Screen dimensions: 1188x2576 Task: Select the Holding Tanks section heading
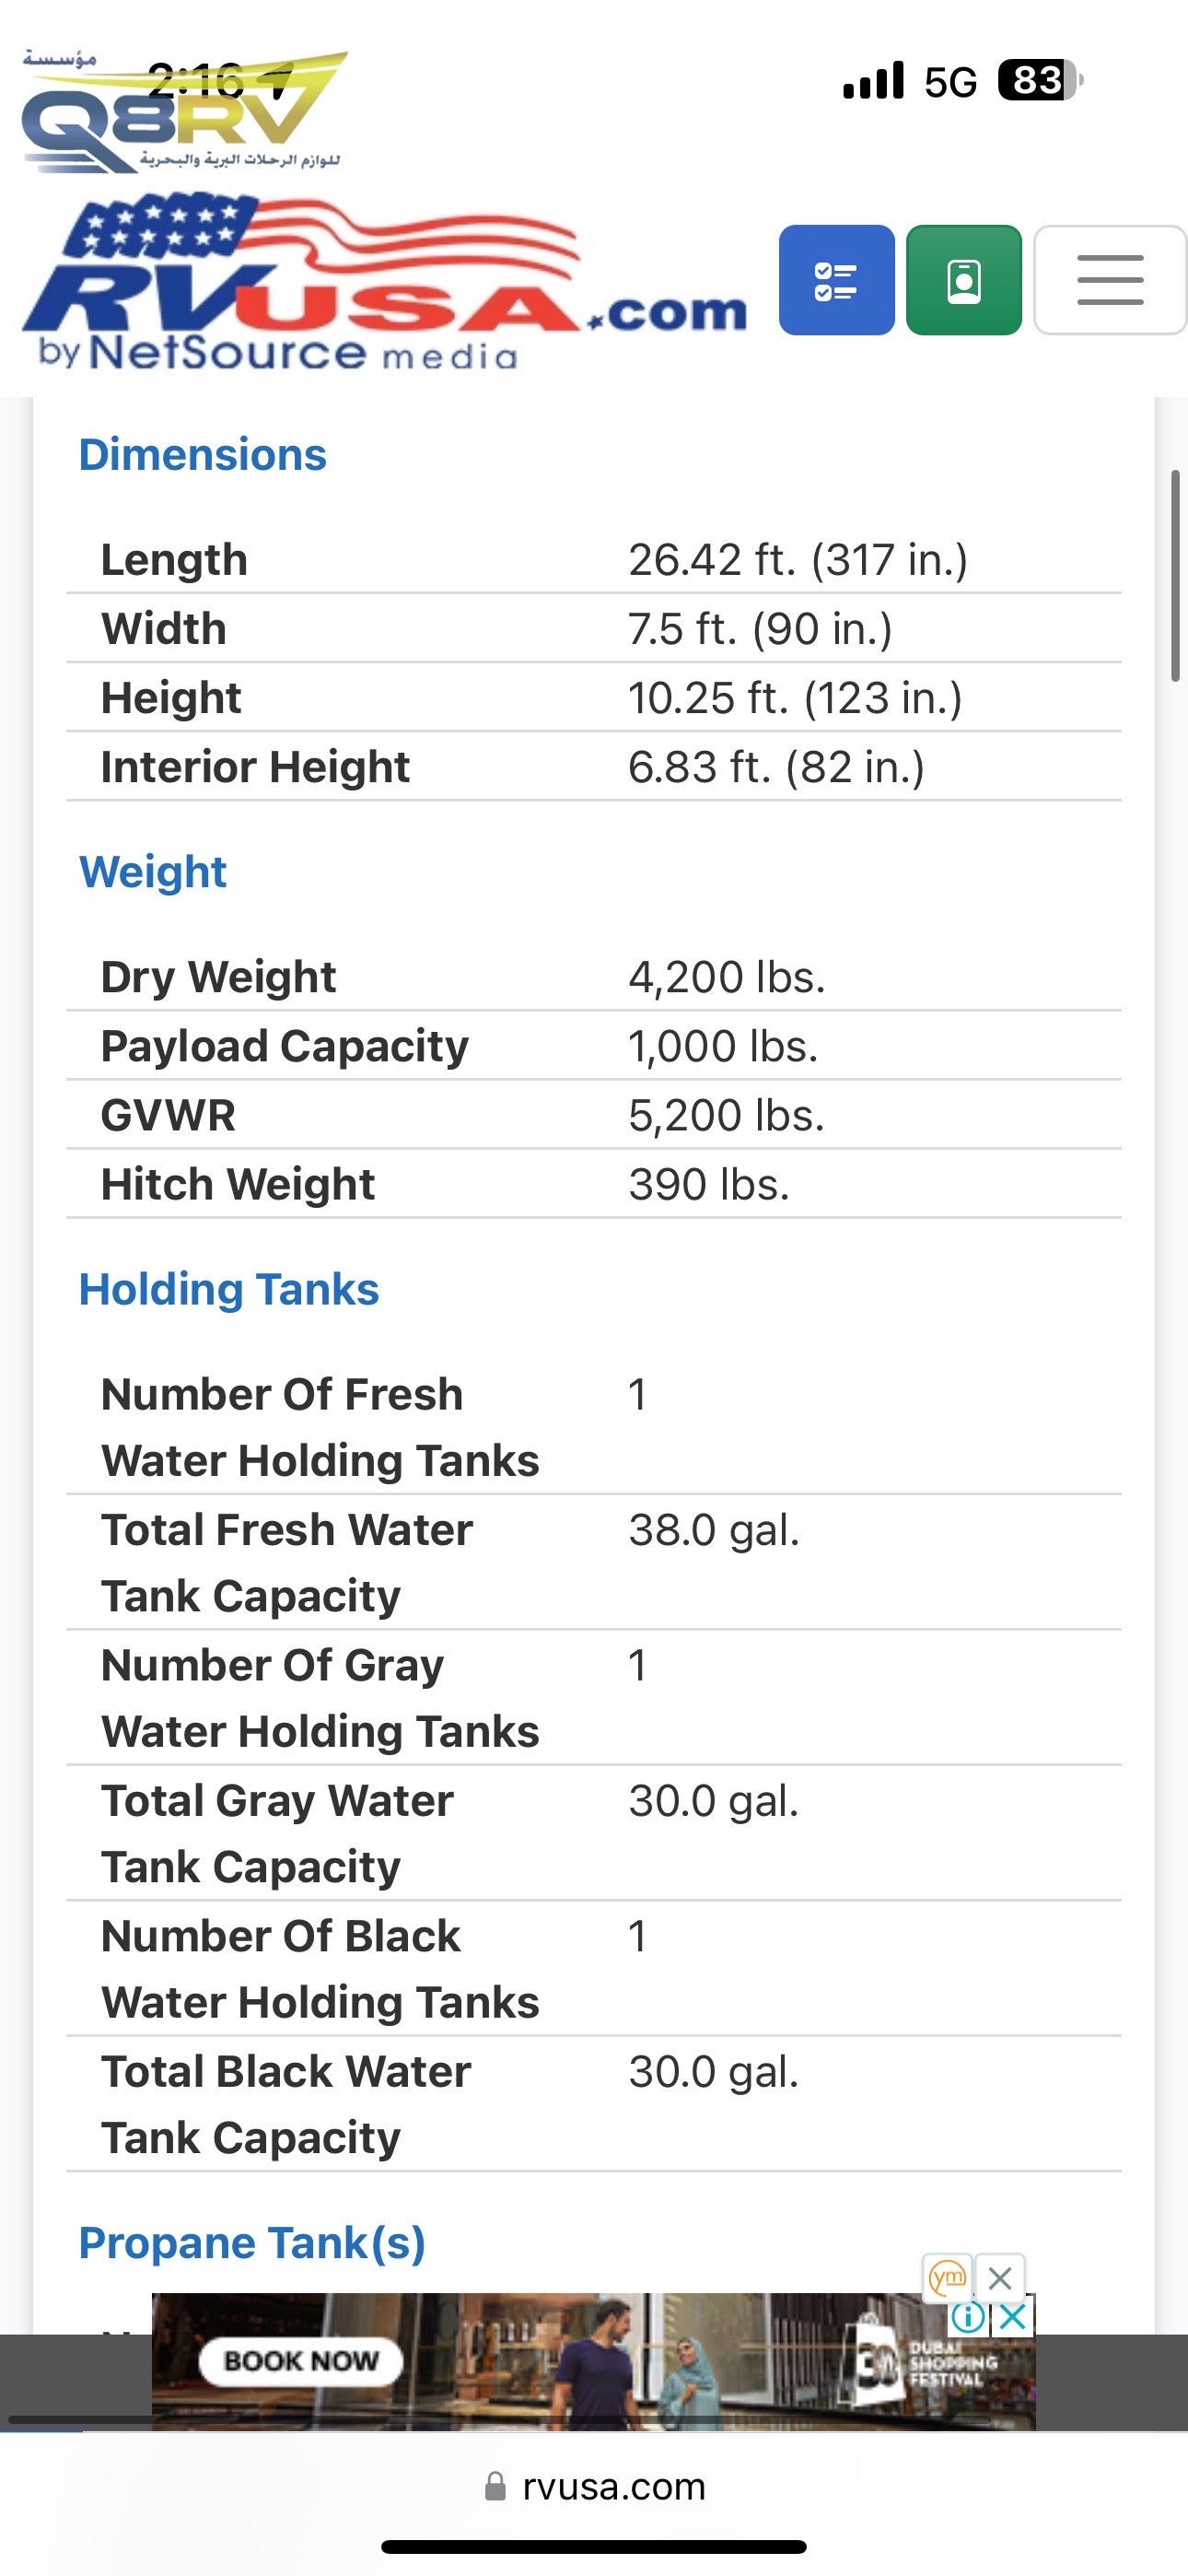229,1289
